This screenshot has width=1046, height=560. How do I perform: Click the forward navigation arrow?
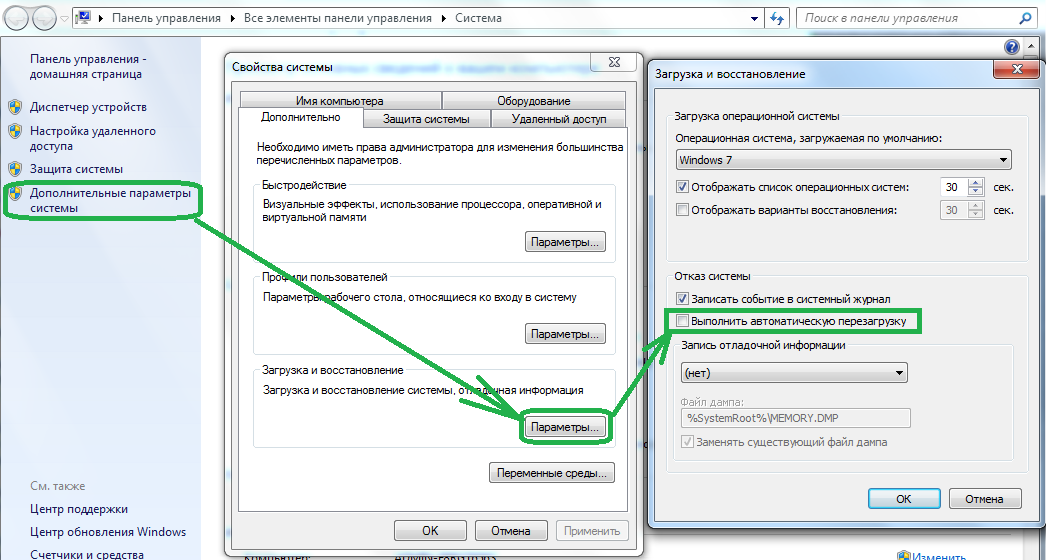43,19
